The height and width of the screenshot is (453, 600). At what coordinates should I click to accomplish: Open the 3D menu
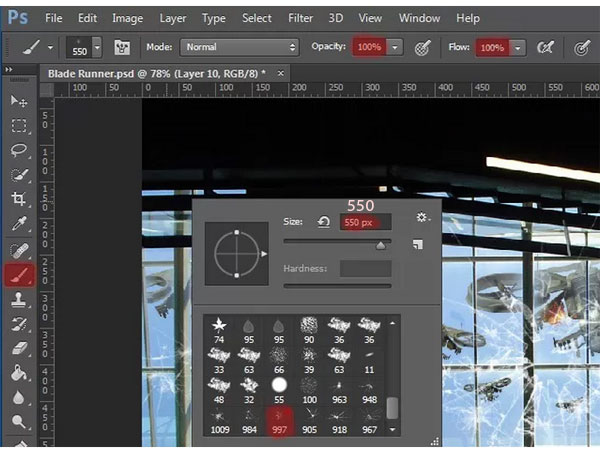tap(336, 18)
